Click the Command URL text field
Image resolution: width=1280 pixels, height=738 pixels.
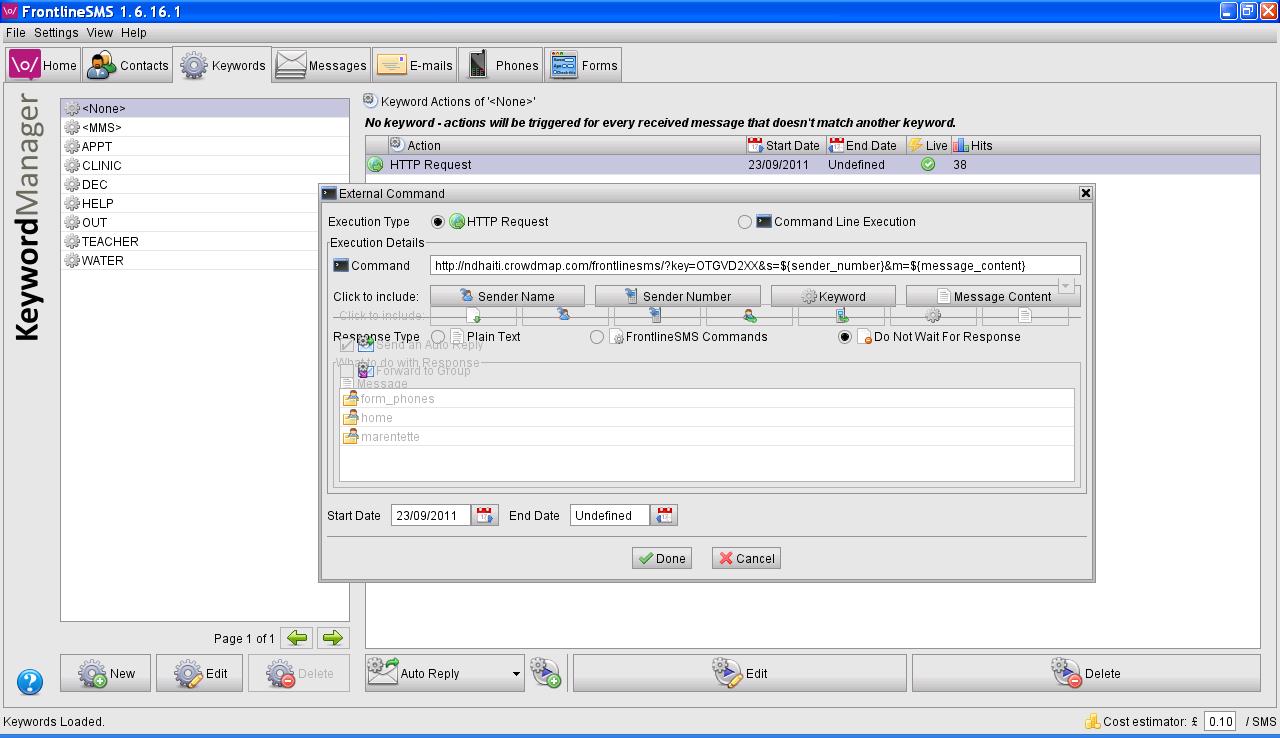[x=755, y=266]
